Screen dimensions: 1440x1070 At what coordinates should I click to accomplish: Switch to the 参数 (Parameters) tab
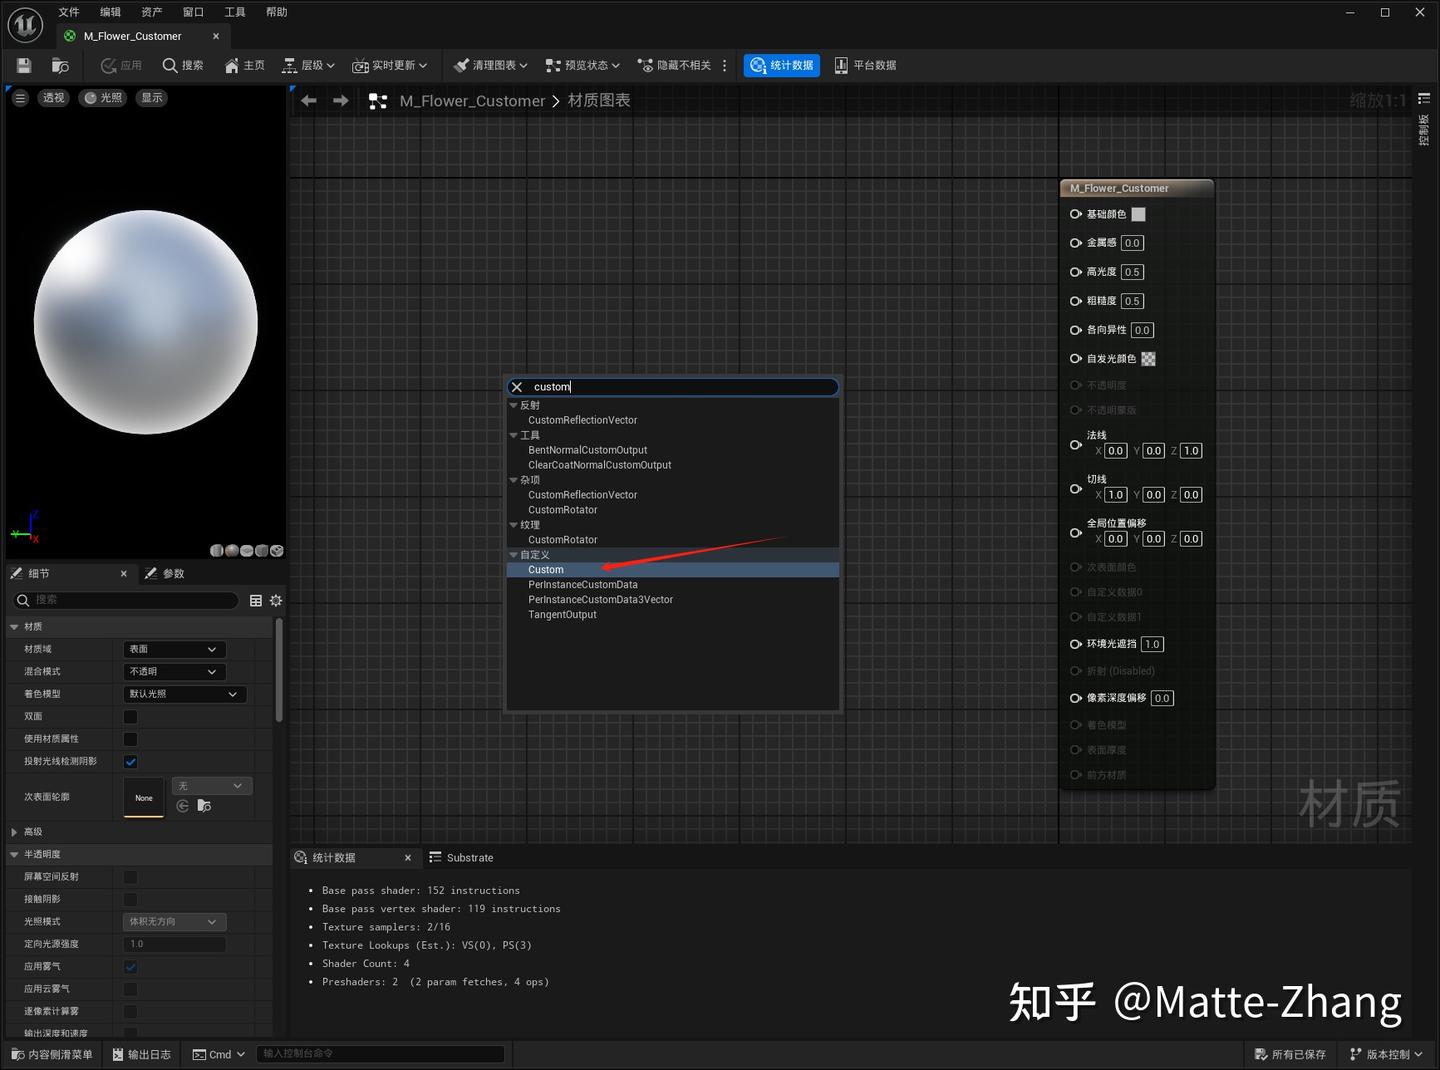(164, 573)
